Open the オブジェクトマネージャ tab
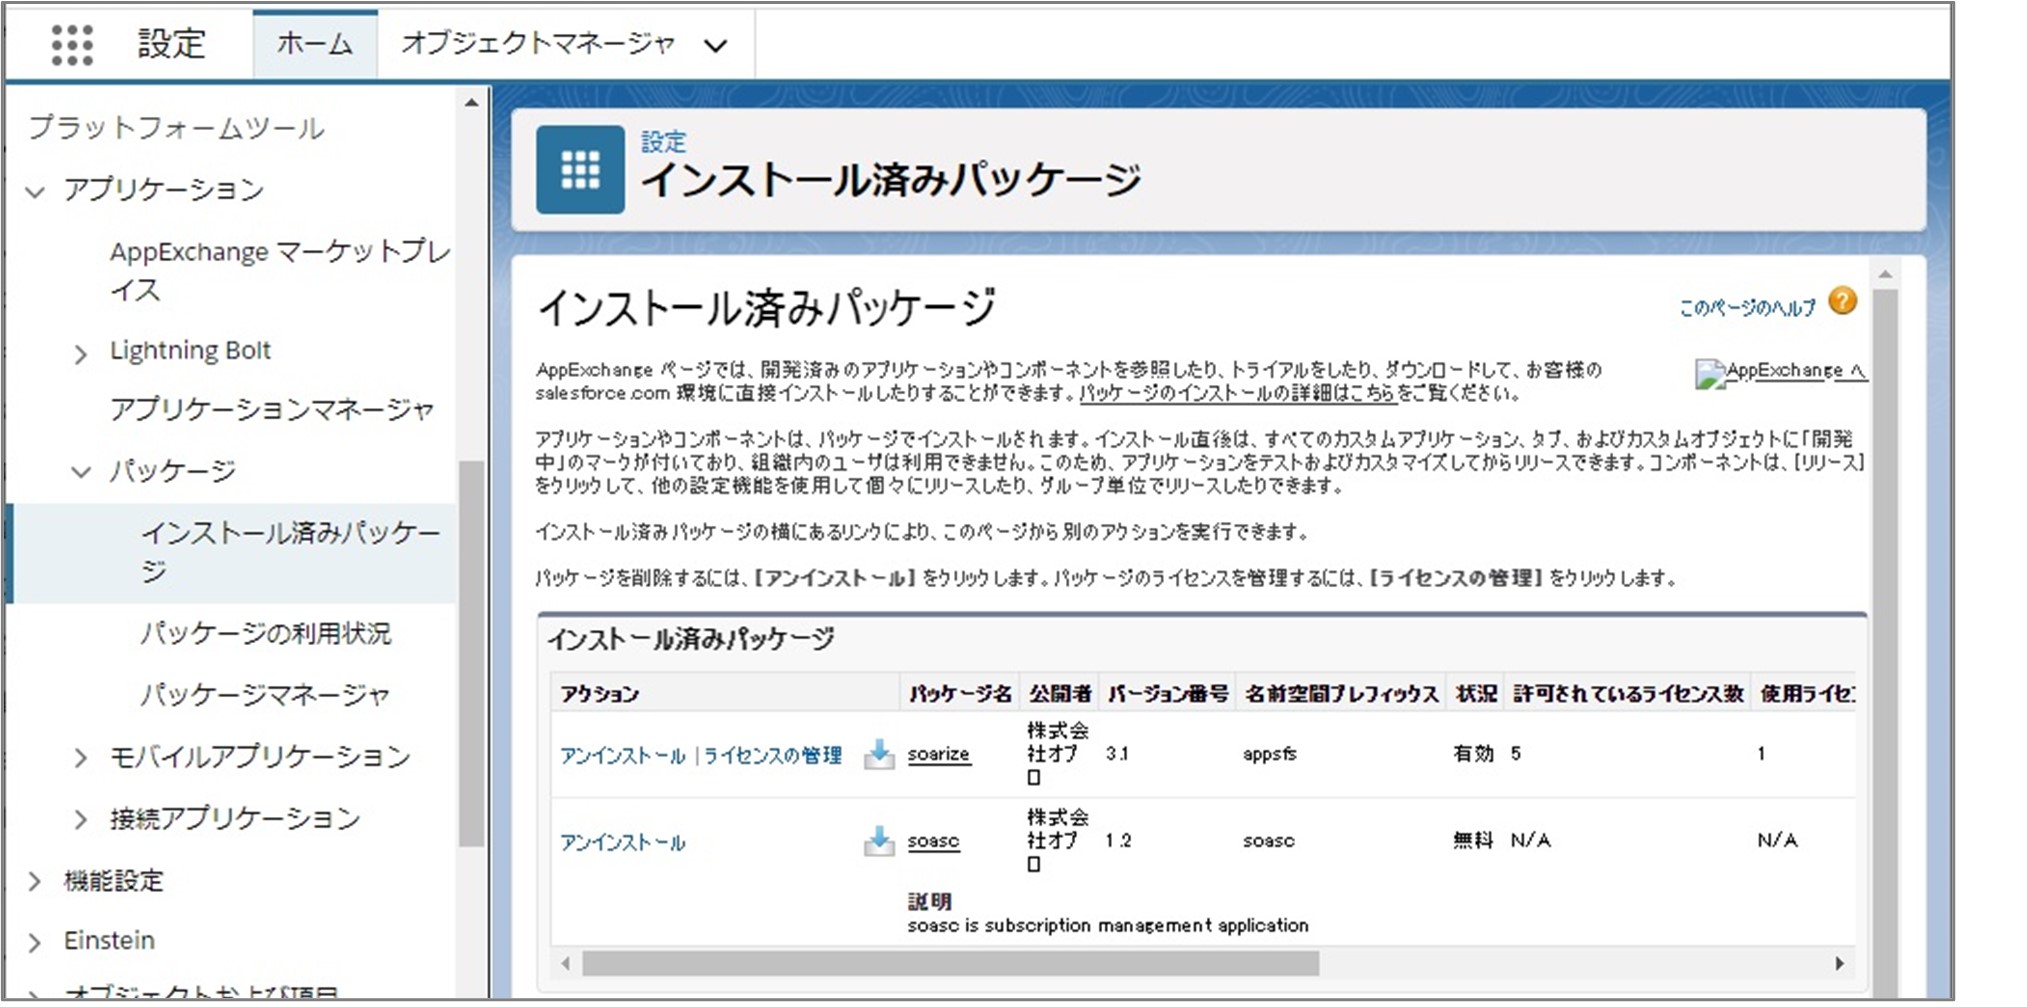The image size is (2027, 1007). 538,43
